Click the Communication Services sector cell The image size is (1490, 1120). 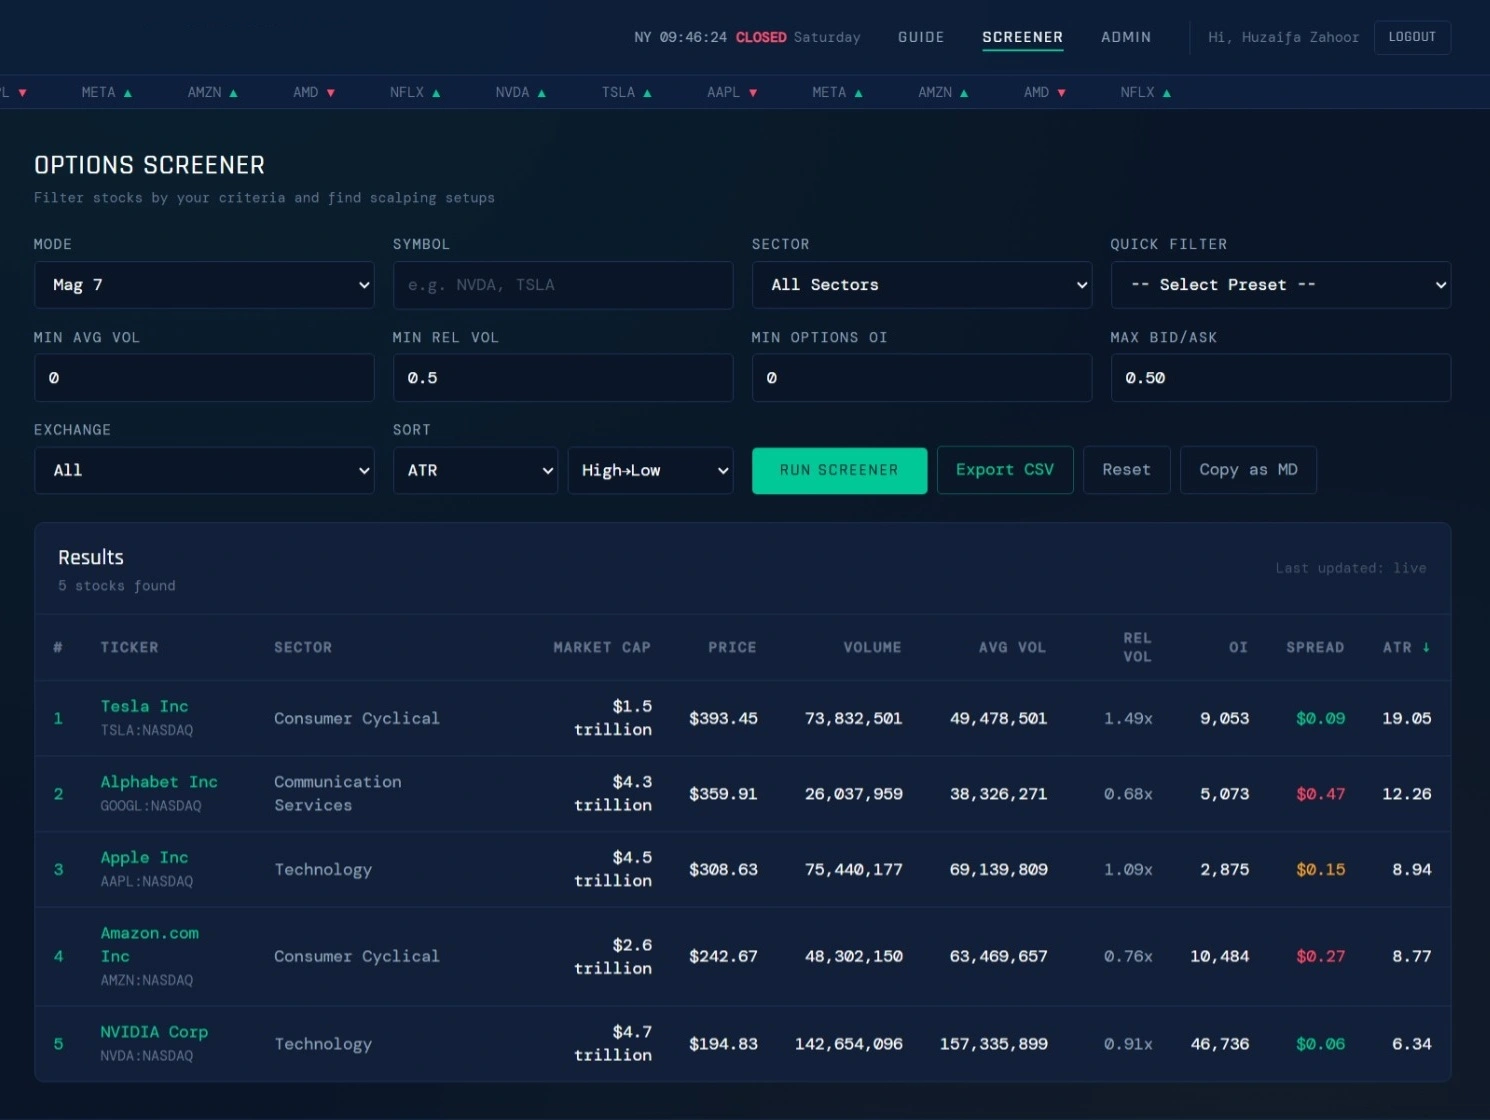337,794
